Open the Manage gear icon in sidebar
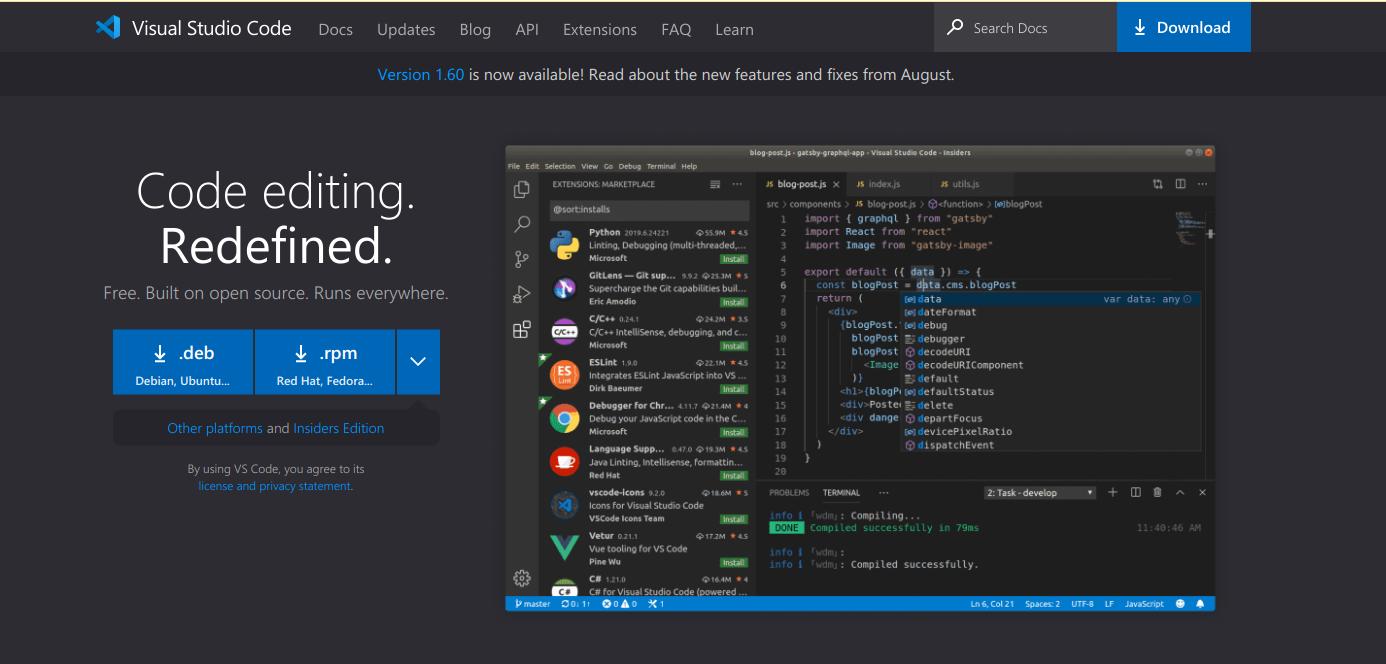Screen dimensions: 1386x664 521,578
